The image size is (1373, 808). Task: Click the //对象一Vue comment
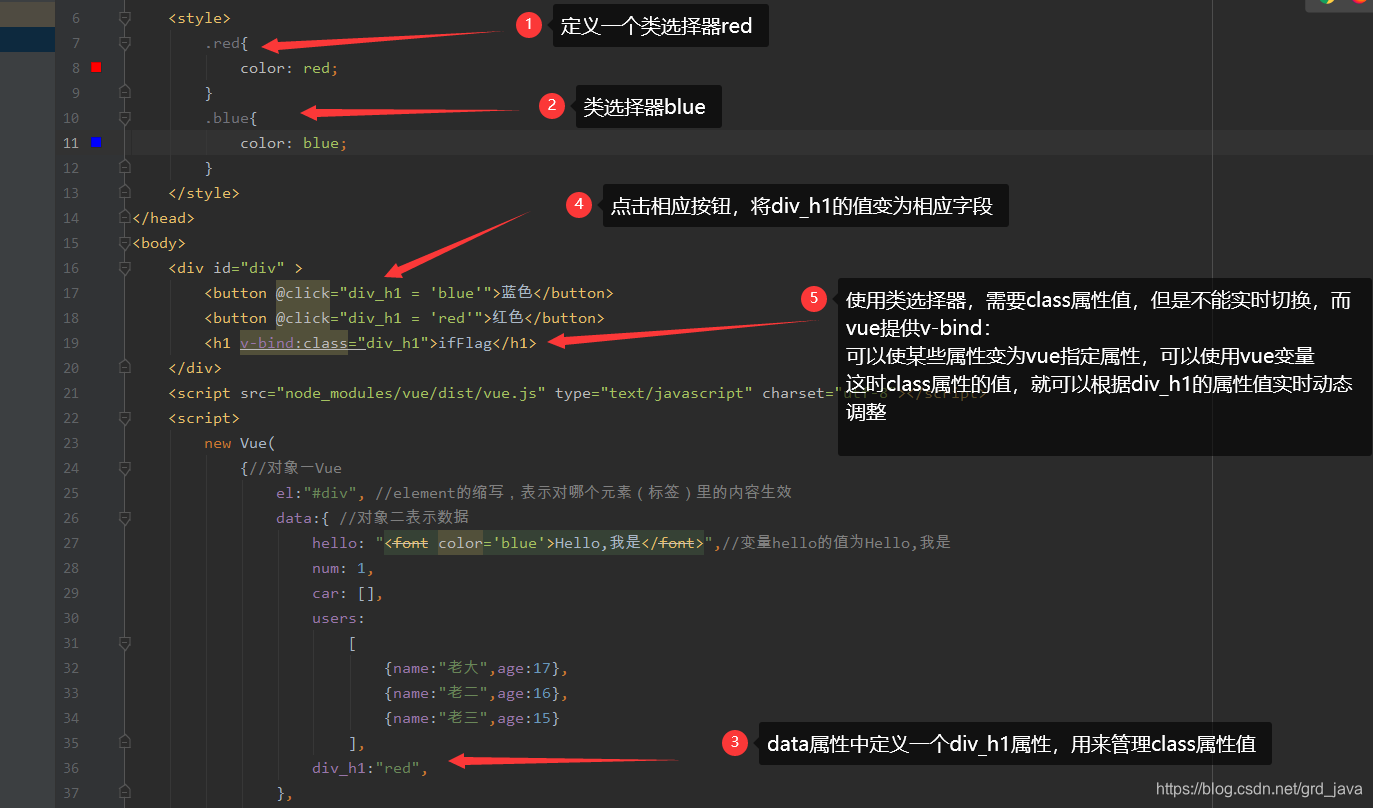[x=295, y=468]
